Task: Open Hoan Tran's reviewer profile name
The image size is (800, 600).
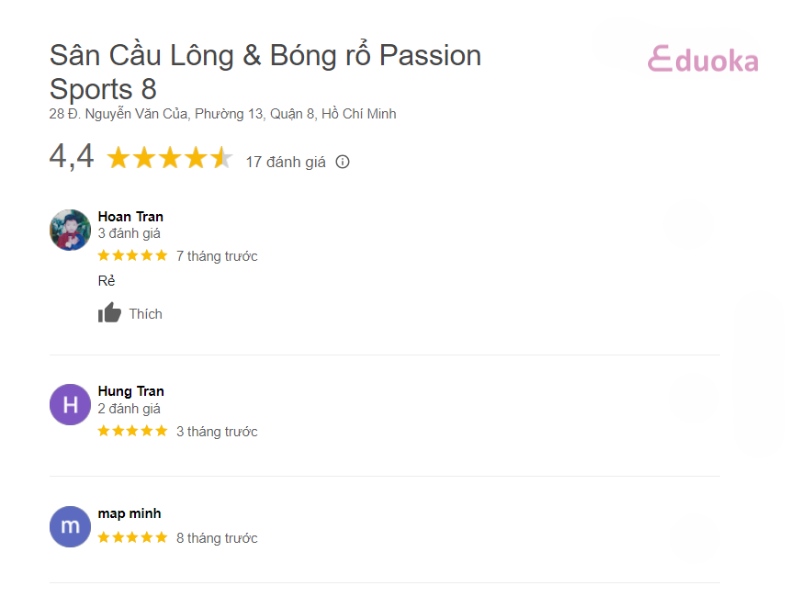Action: (130, 216)
